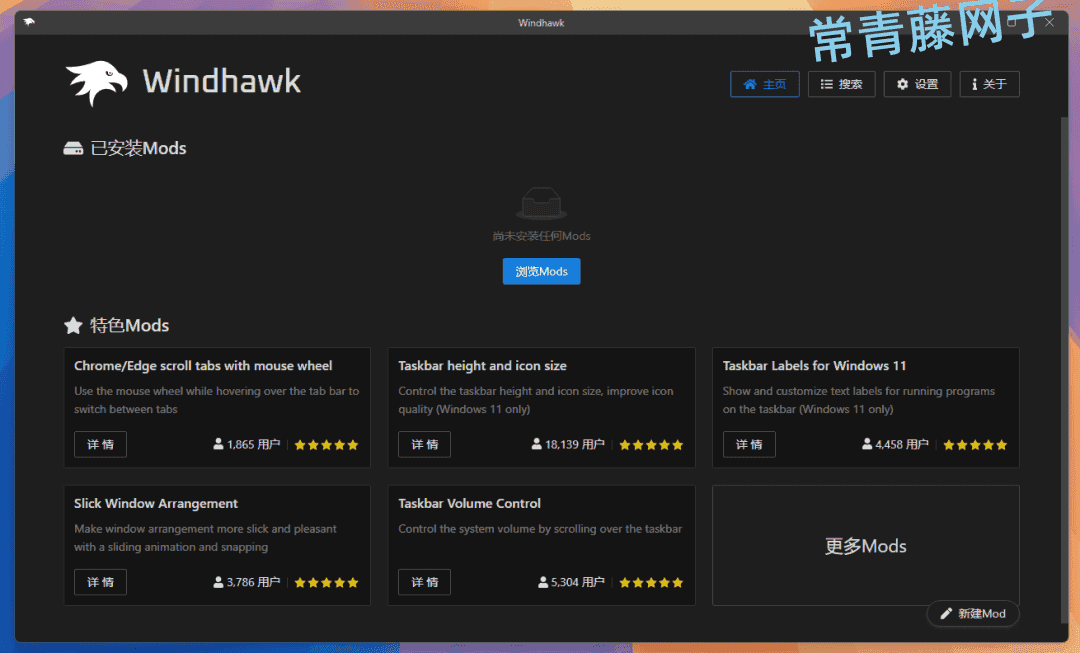Click star rating of Slick Window Arrangement
Screen dimensions: 1080x653
pos(326,583)
